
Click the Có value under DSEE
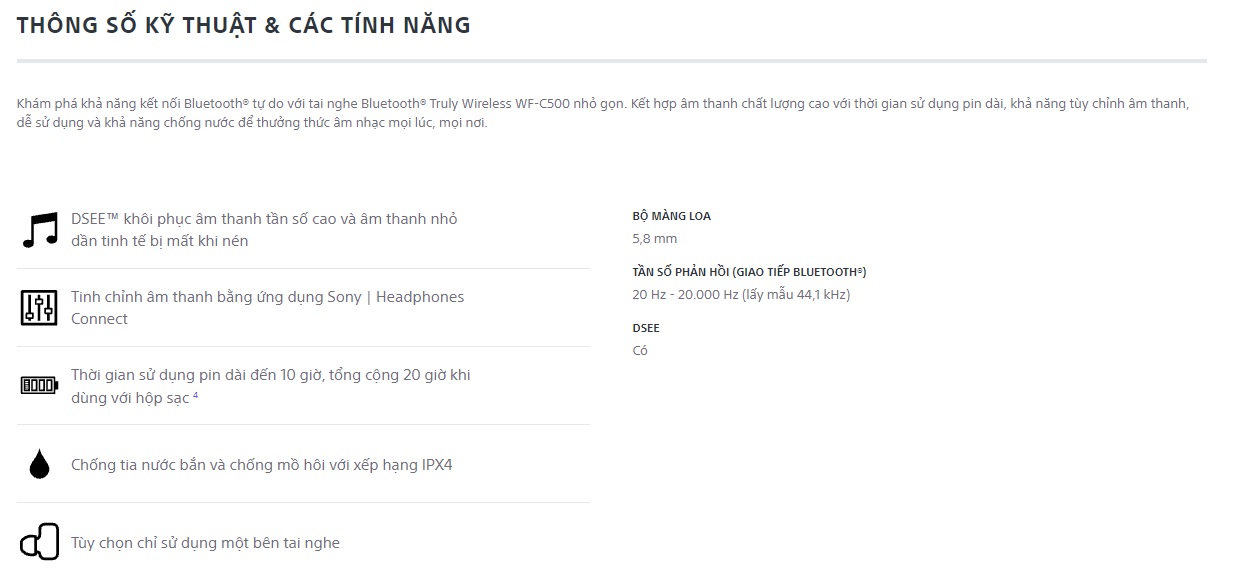pos(640,350)
